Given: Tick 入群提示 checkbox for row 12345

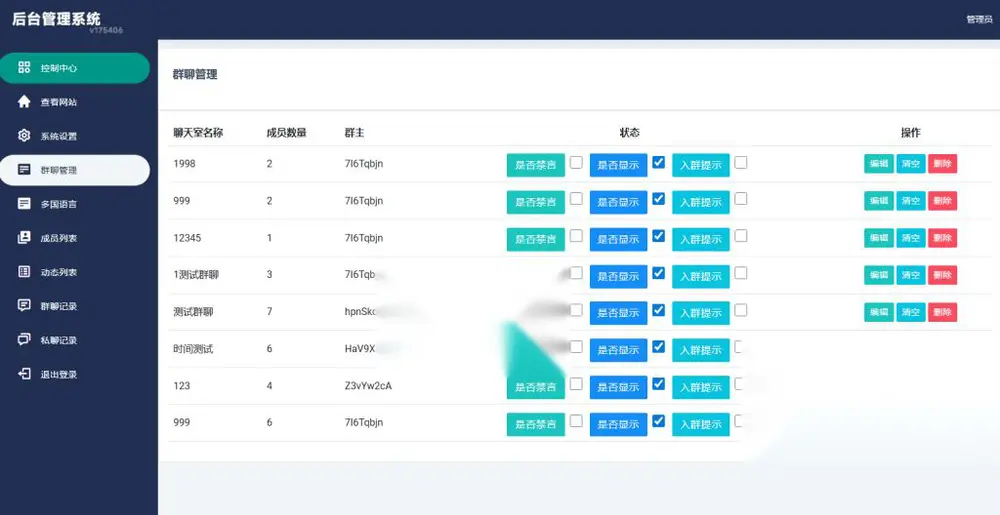Looking at the screenshot, I should point(740,236).
